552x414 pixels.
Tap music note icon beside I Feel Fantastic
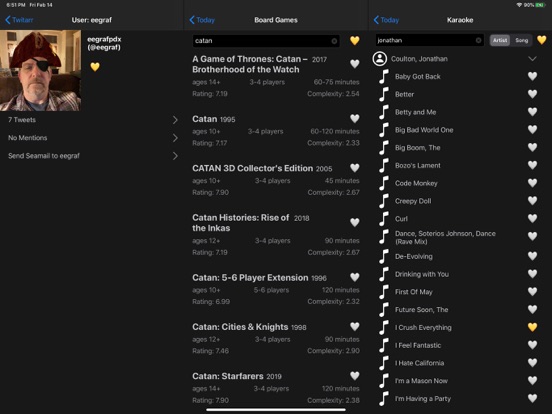tap(384, 345)
